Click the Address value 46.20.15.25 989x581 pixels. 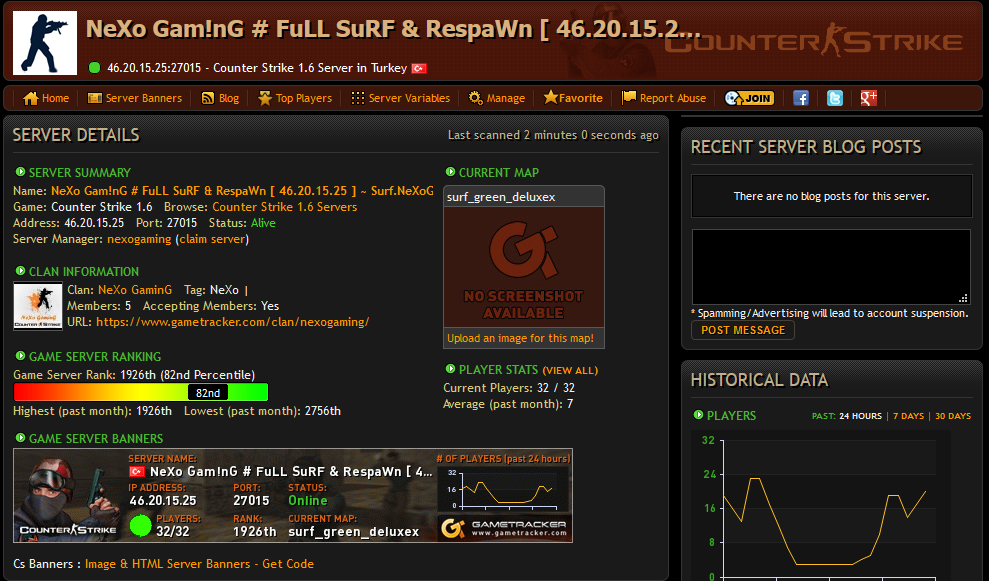(94, 223)
